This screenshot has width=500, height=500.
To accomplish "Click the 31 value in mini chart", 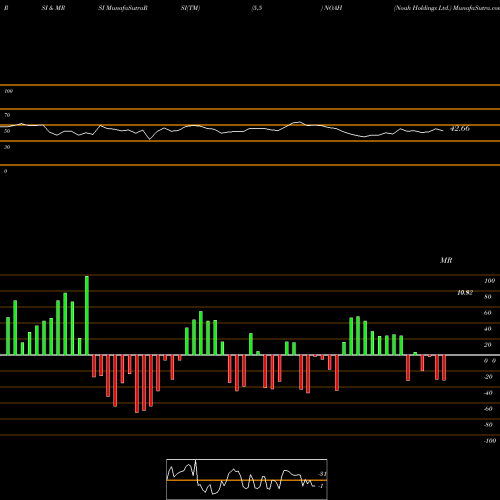I will click(322, 474).
